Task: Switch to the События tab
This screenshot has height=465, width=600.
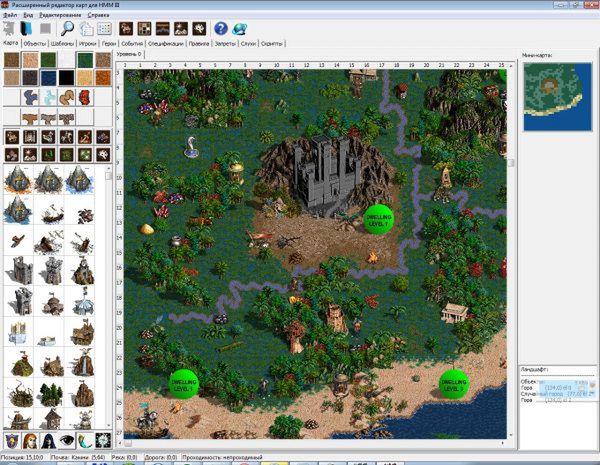Action: (132, 44)
